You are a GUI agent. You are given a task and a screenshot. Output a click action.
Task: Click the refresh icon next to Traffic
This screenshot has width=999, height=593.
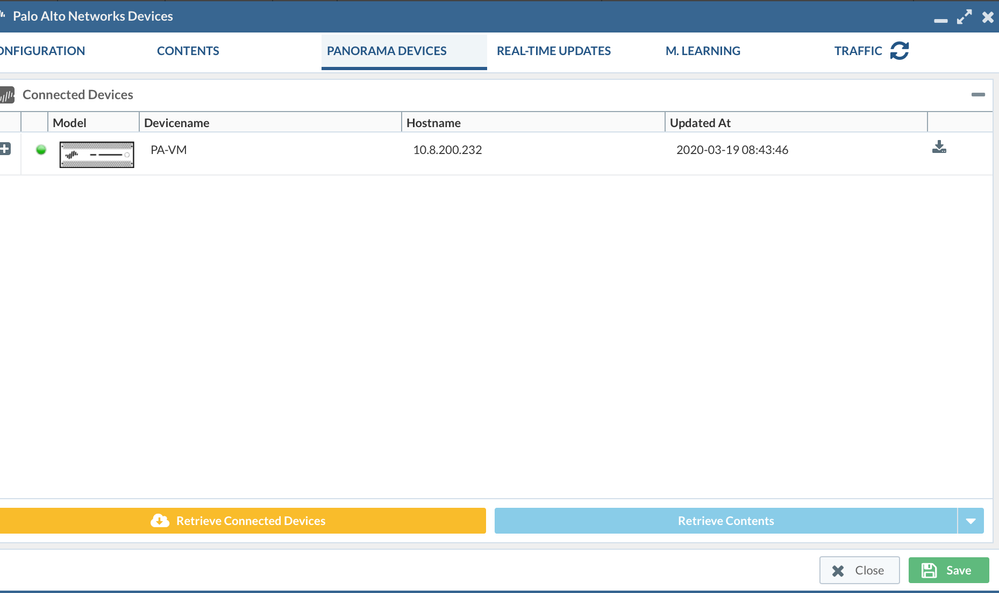click(x=899, y=51)
